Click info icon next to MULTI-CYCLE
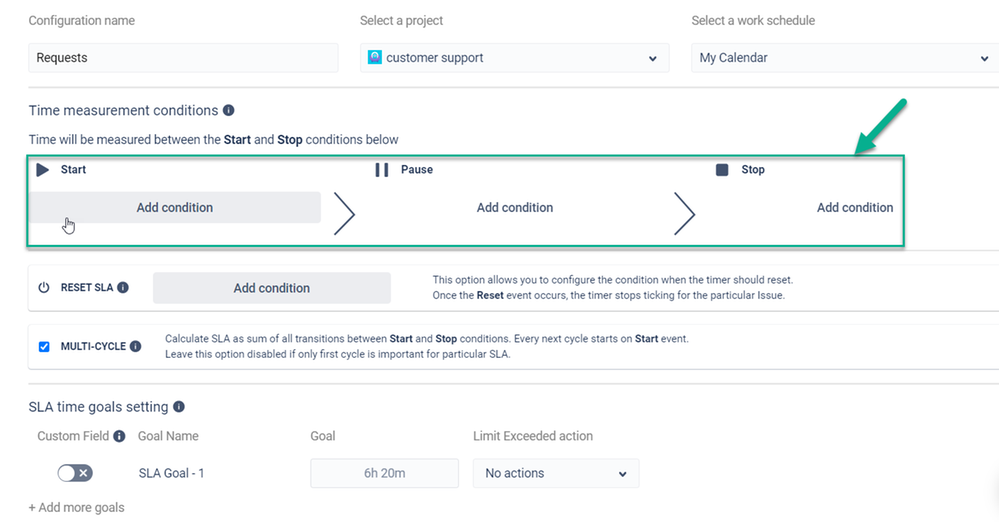This screenshot has height=522, width=999. [135, 347]
